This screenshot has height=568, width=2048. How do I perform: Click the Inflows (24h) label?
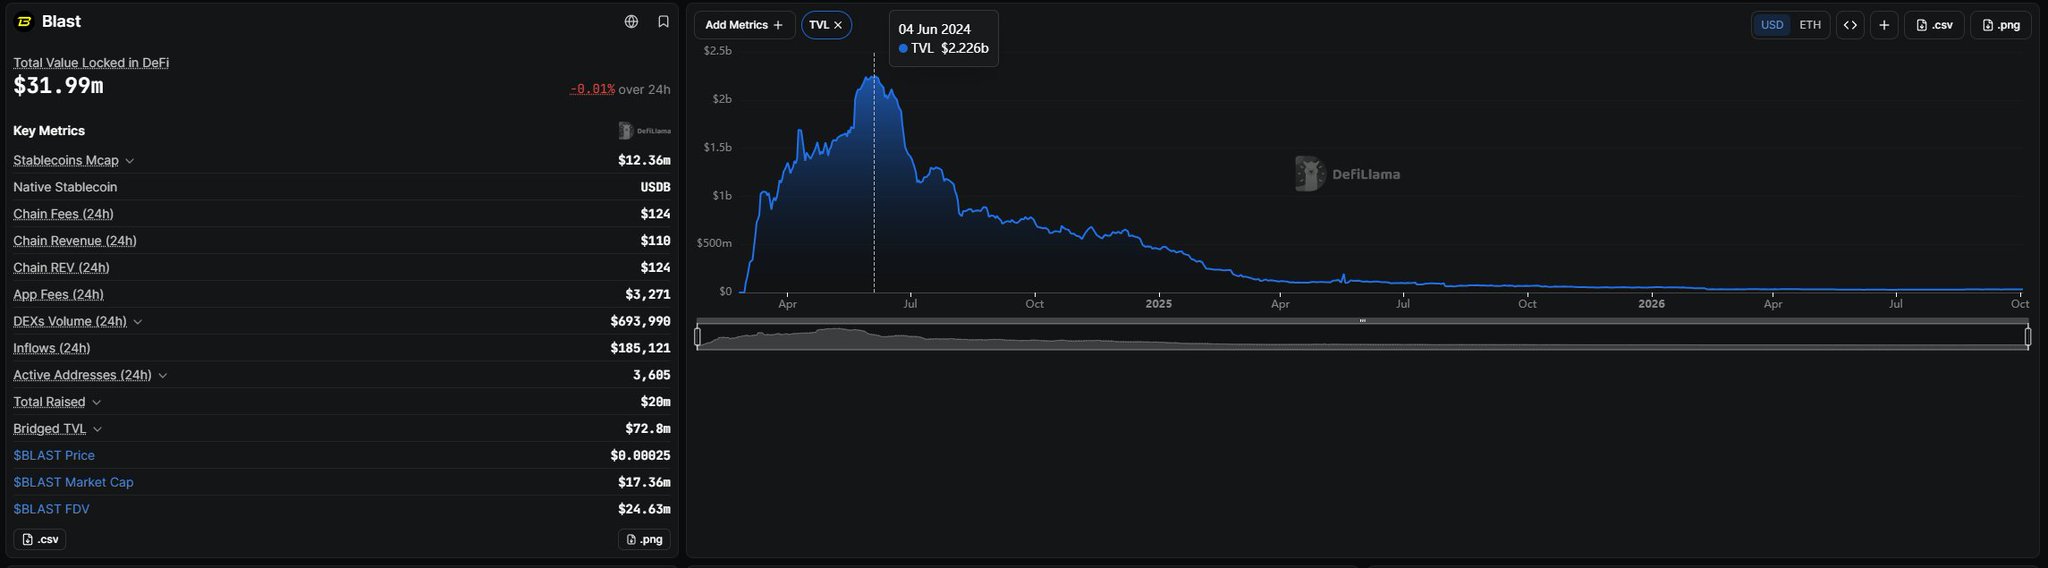[52, 348]
